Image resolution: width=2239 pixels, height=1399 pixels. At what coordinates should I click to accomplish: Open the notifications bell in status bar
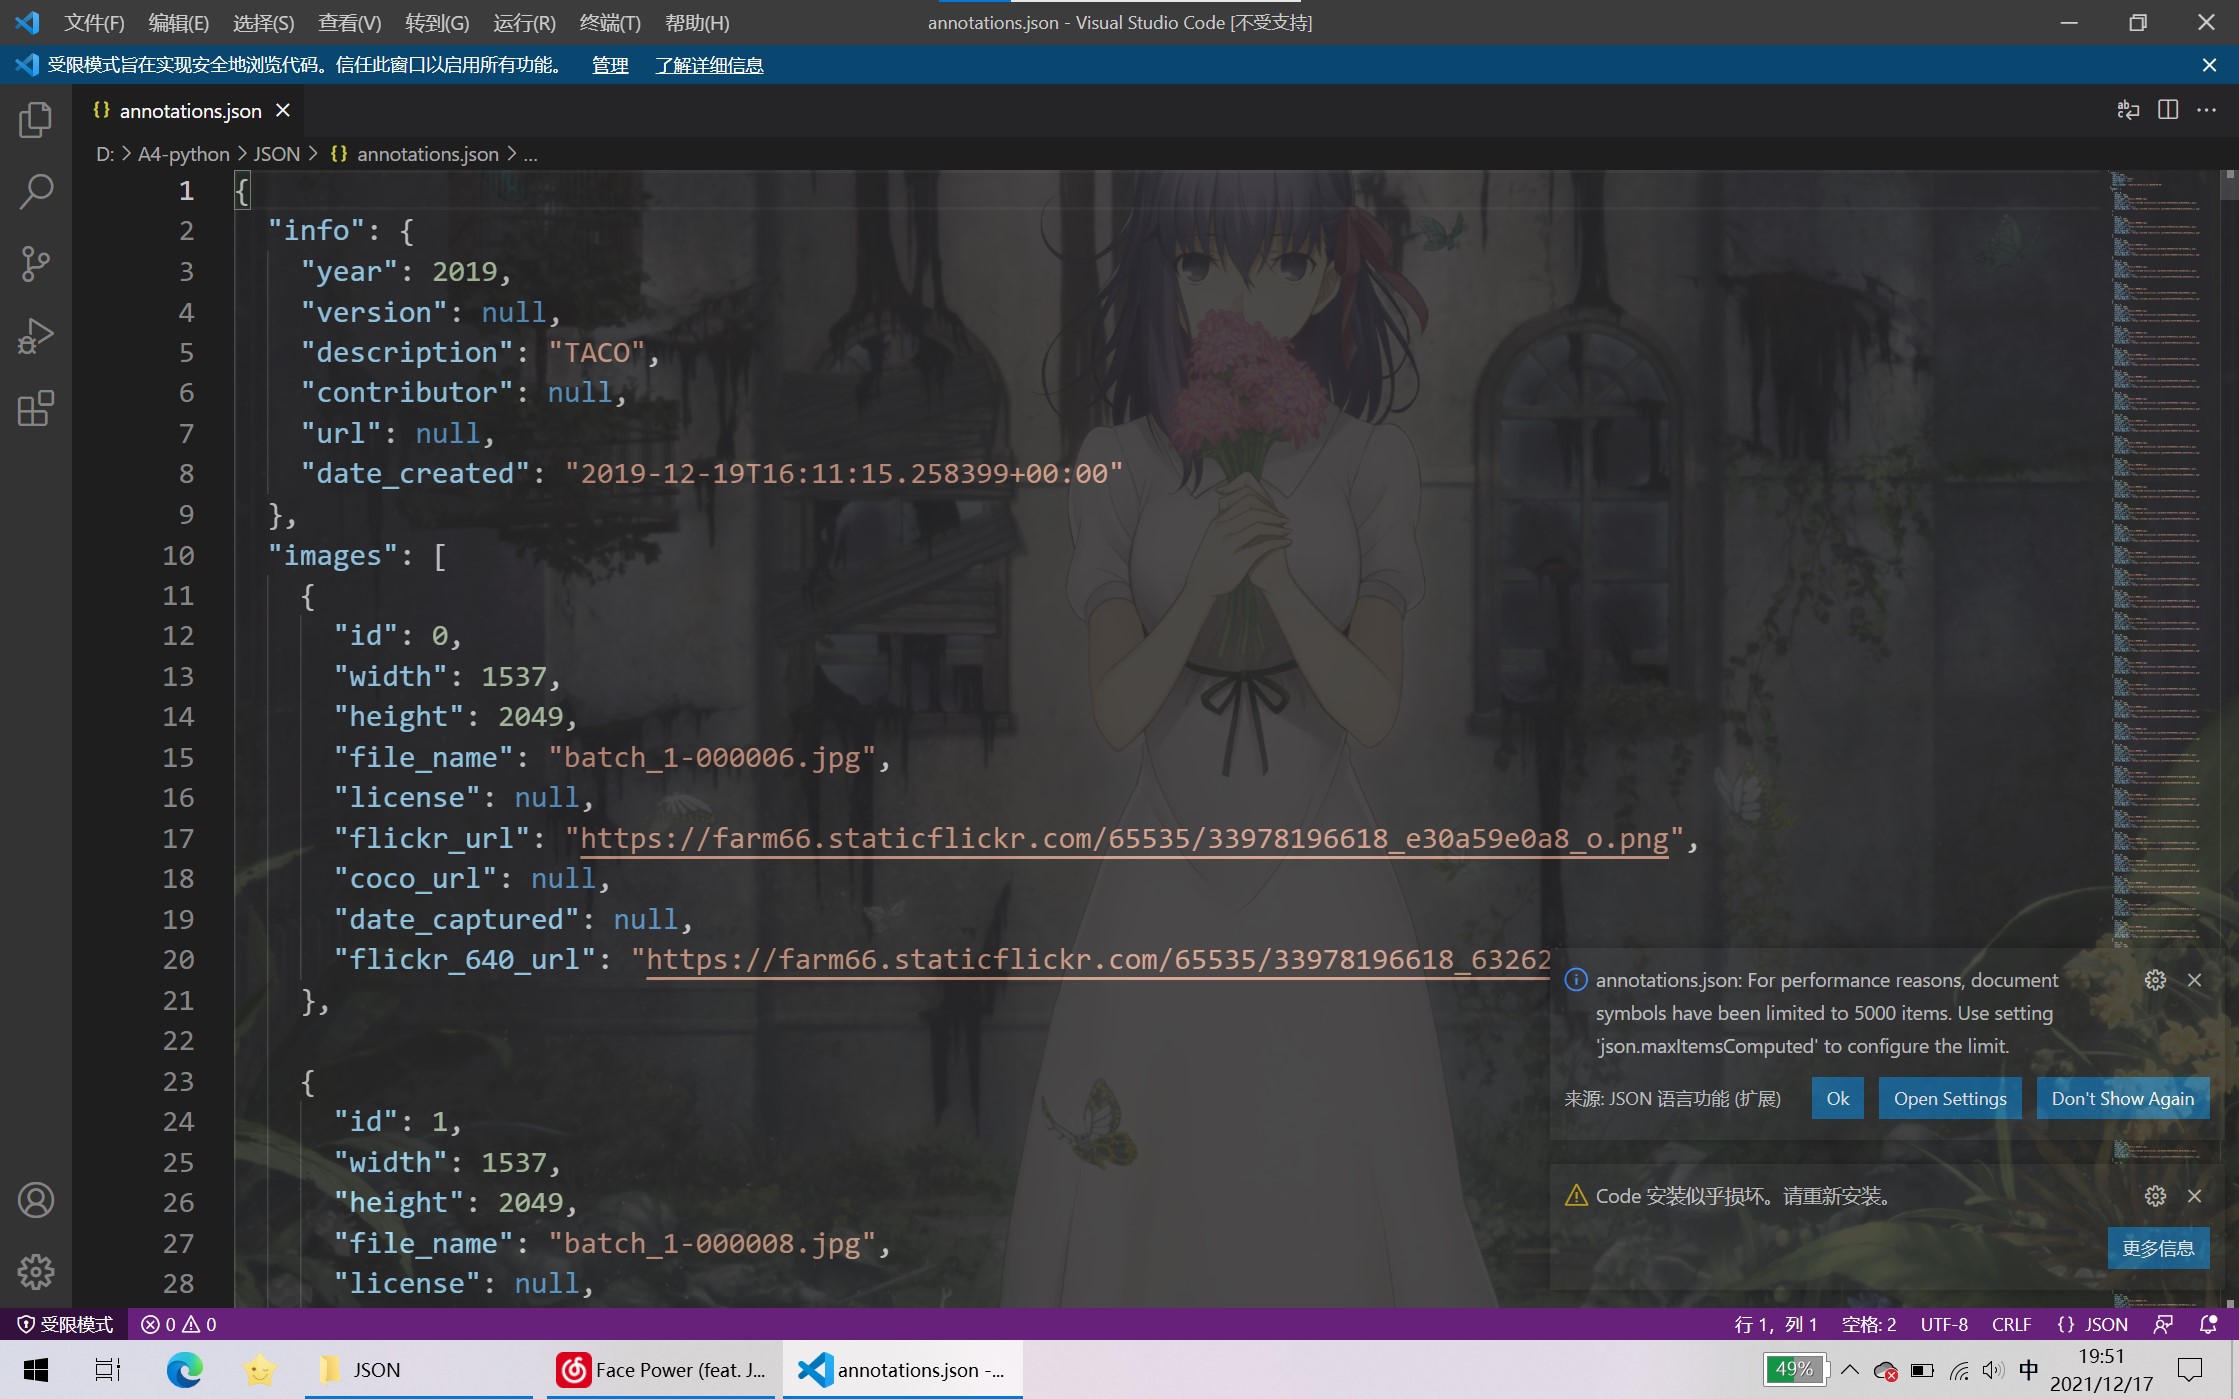tap(2208, 1324)
